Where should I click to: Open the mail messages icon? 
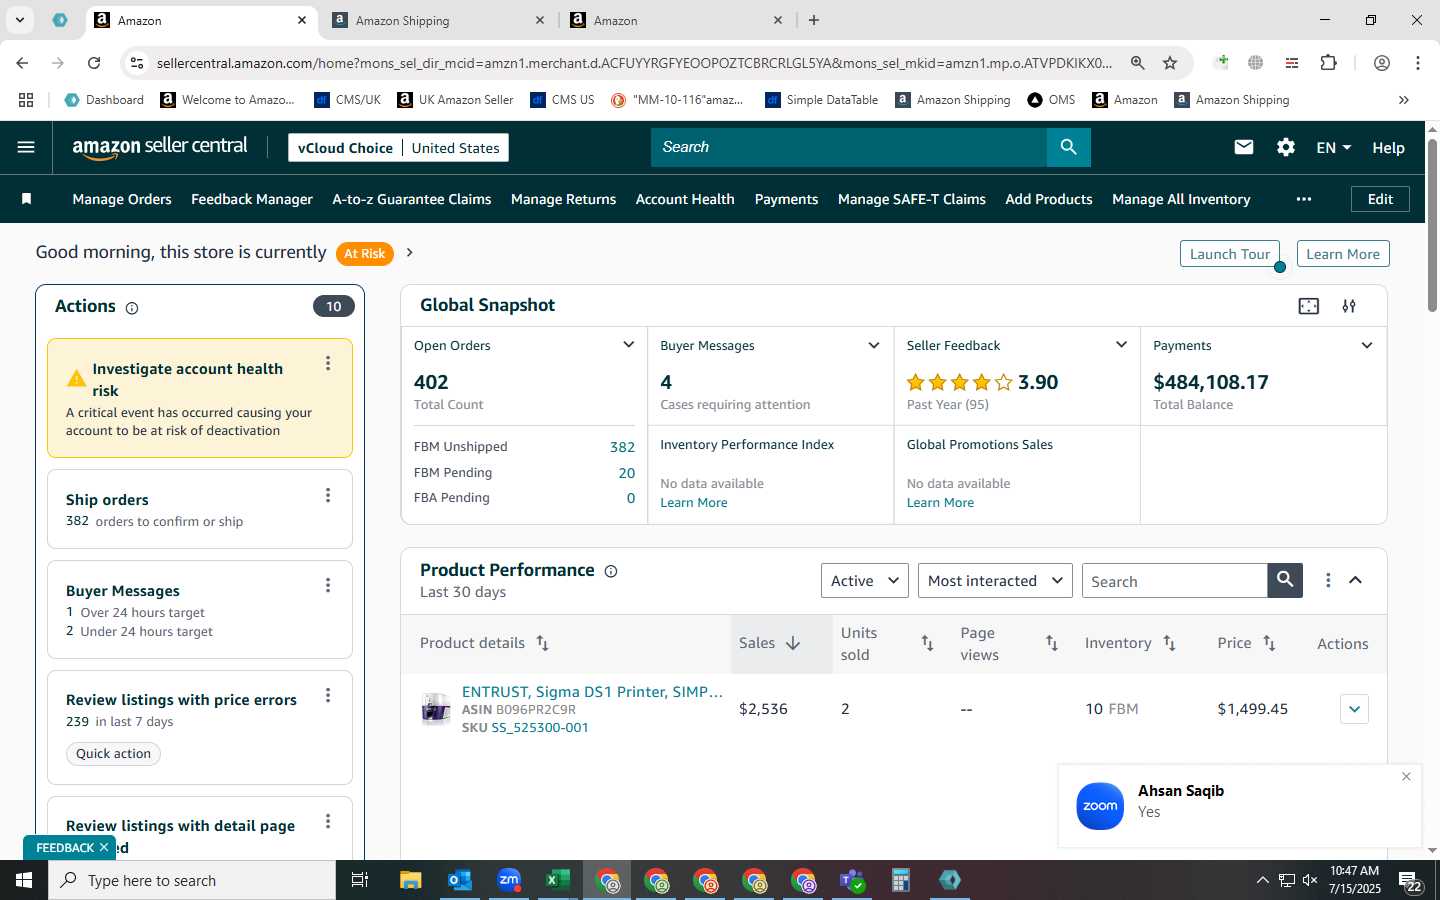[x=1244, y=147]
